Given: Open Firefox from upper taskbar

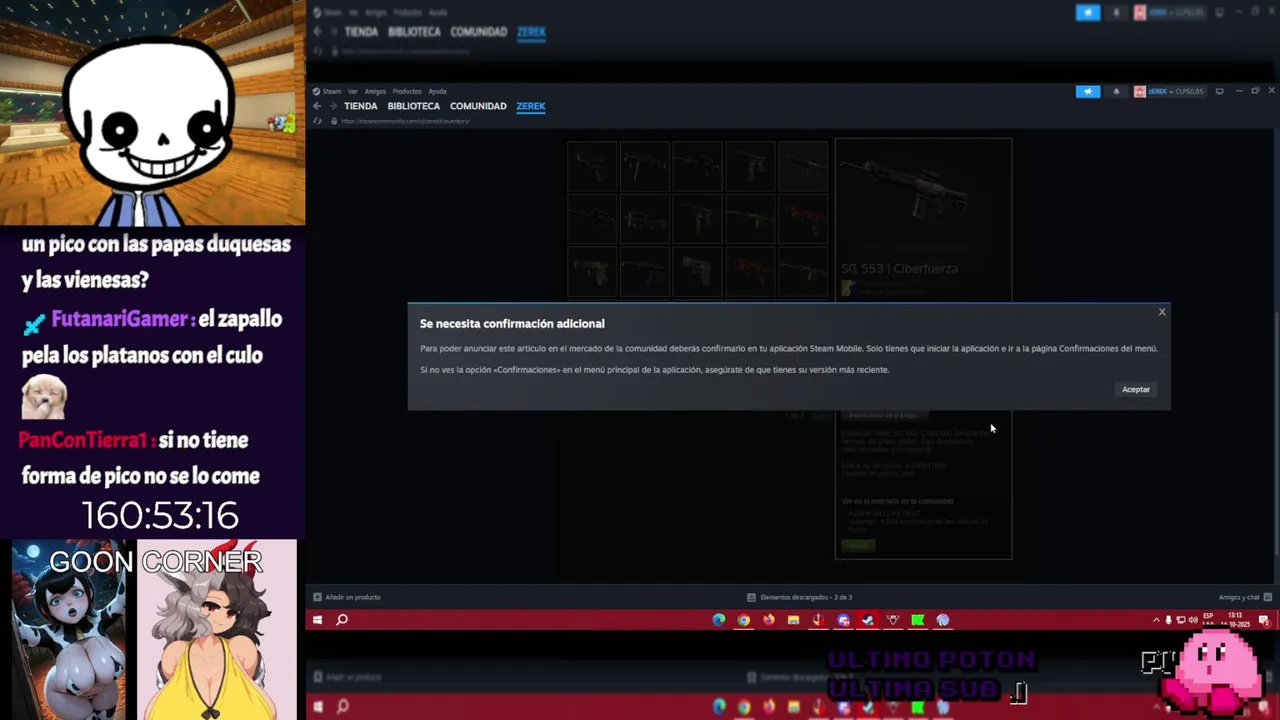Looking at the screenshot, I should (768, 620).
